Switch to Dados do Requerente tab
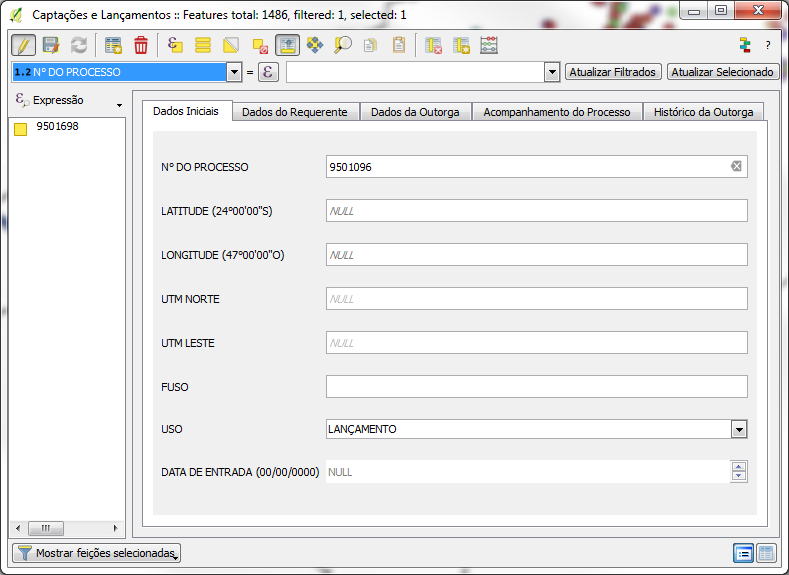This screenshot has width=789, height=575. pos(294,112)
